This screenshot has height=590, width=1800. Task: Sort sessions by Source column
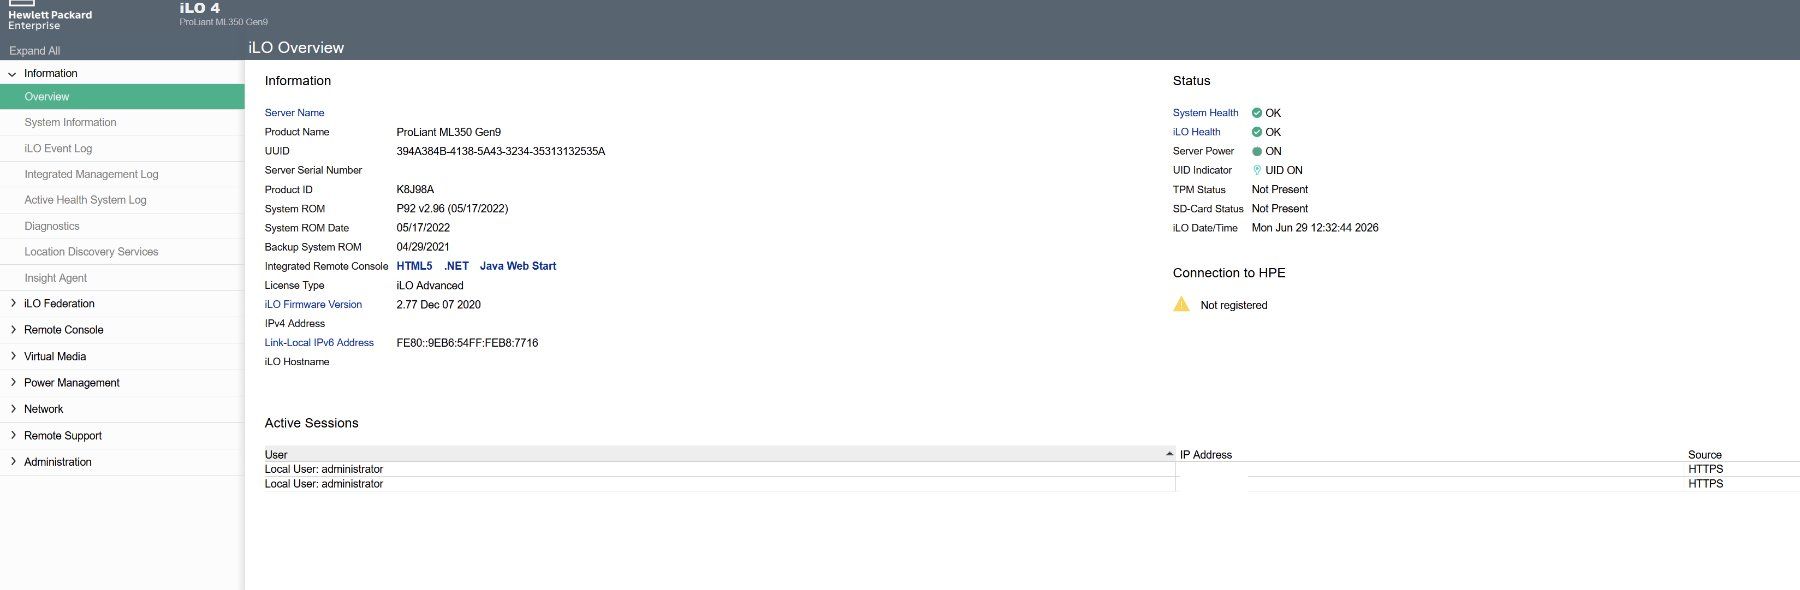1705,455
